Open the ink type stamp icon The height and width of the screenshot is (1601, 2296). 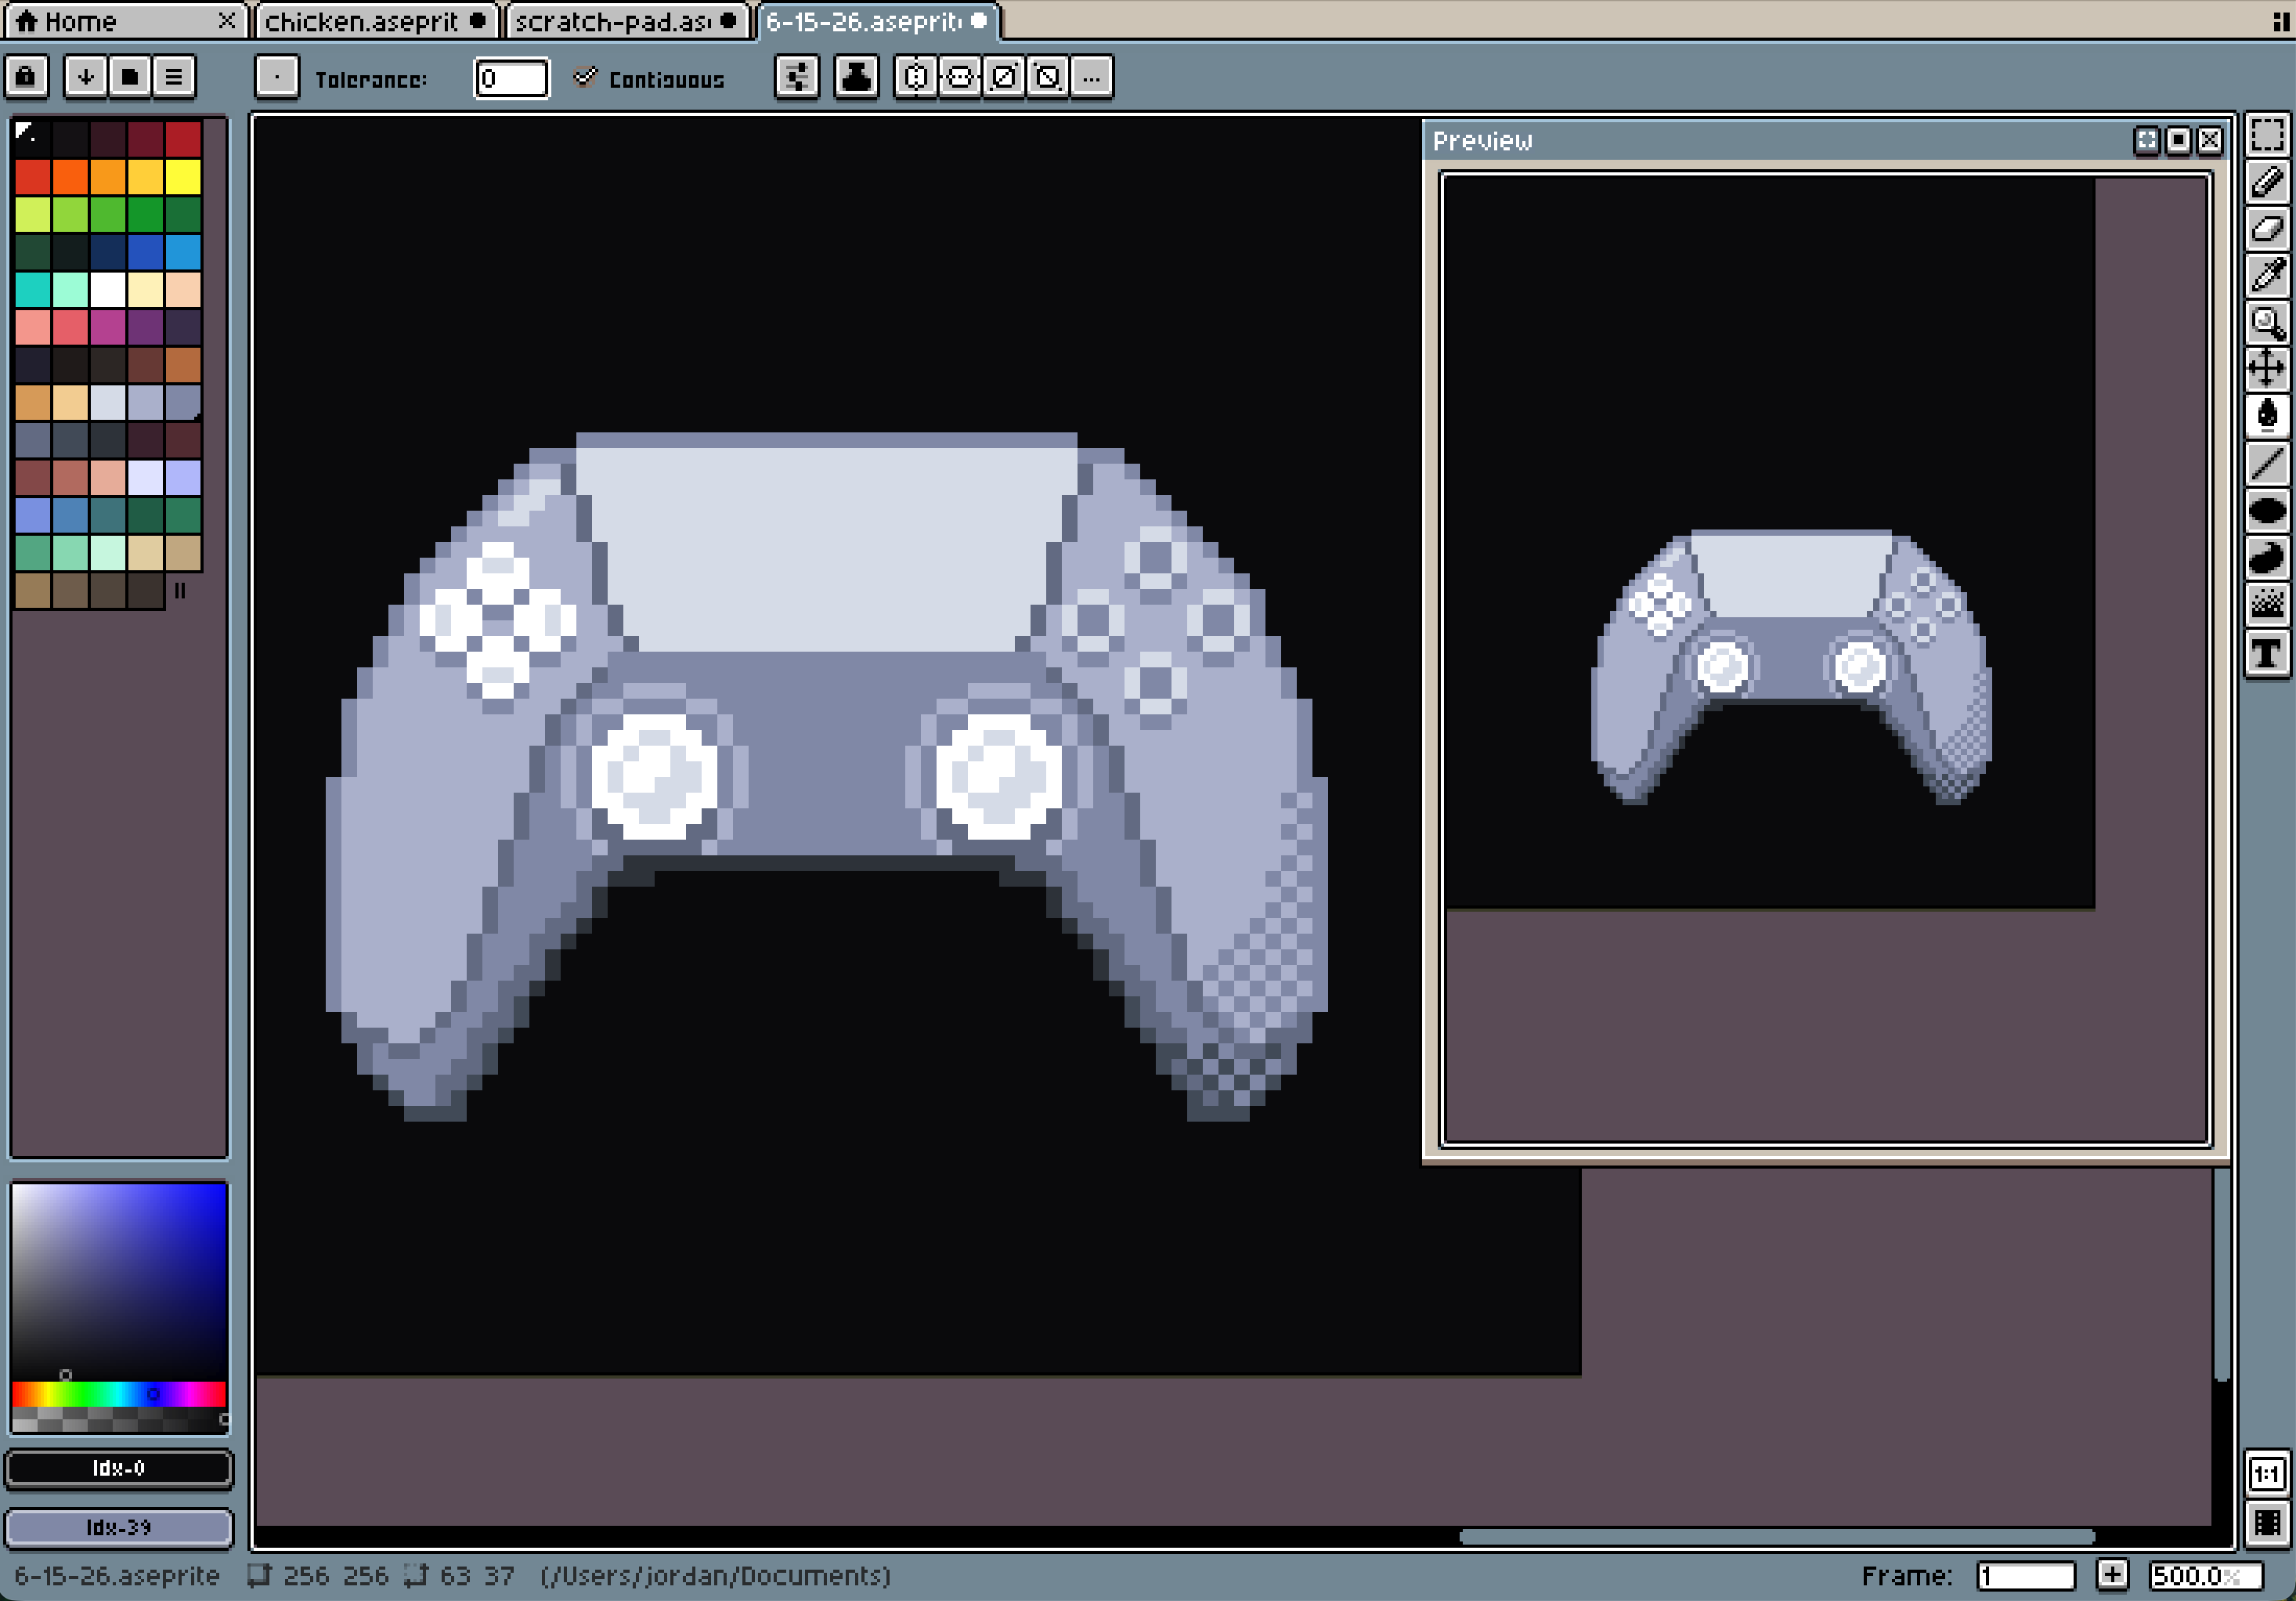pos(856,77)
